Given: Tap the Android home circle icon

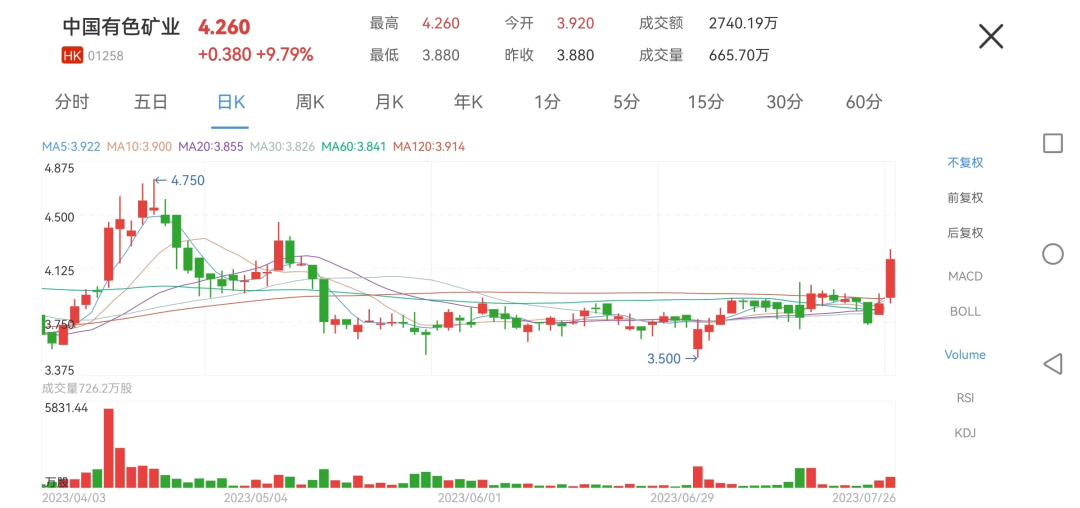Looking at the screenshot, I should point(1052,254).
